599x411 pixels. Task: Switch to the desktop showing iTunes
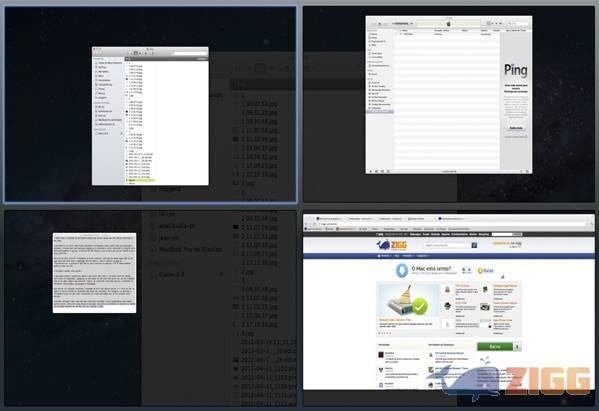tap(449, 104)
